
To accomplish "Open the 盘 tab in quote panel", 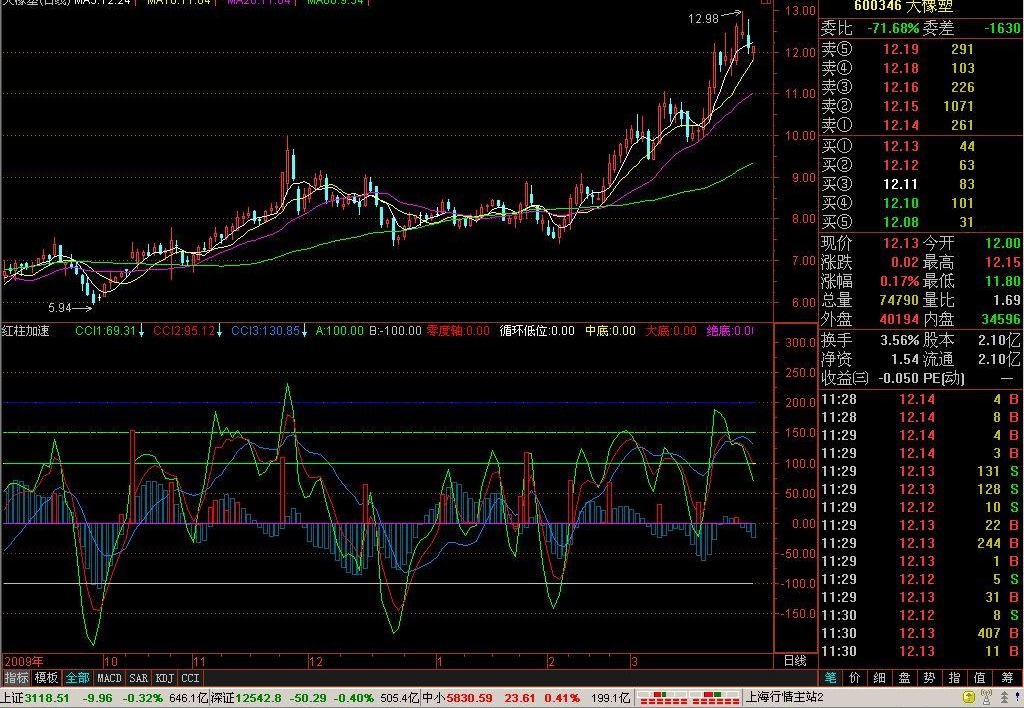I will tap(904, 678).
